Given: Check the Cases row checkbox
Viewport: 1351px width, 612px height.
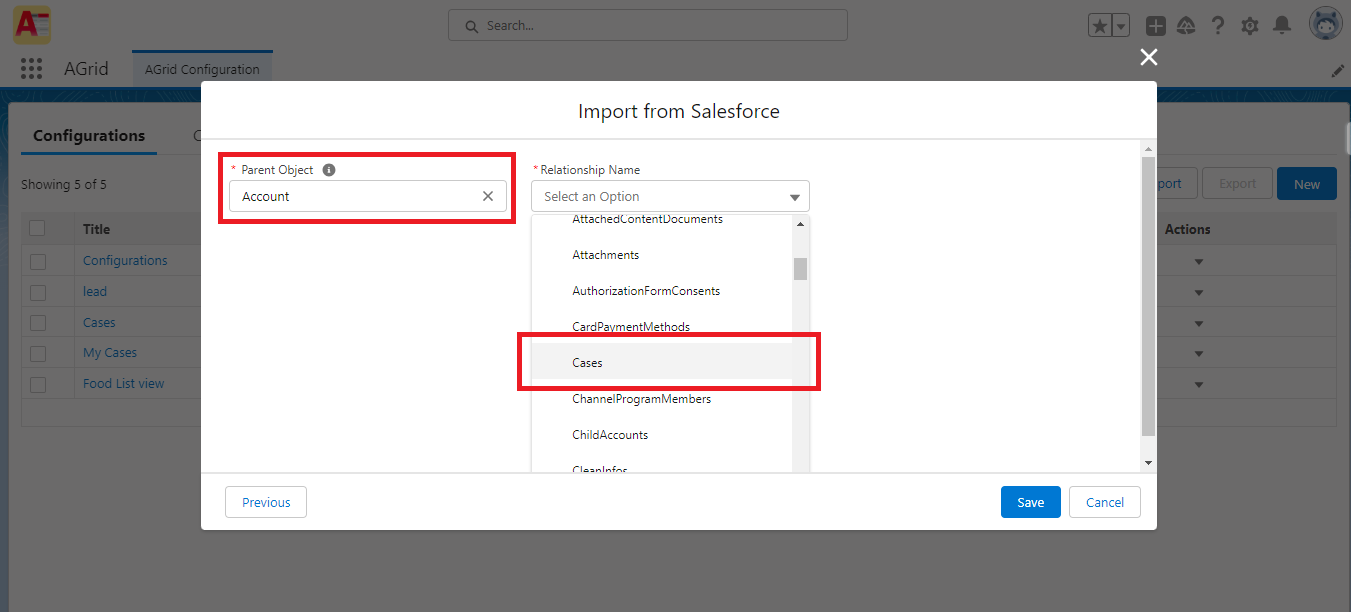Looking at the screenshot, I should (38, 323).
